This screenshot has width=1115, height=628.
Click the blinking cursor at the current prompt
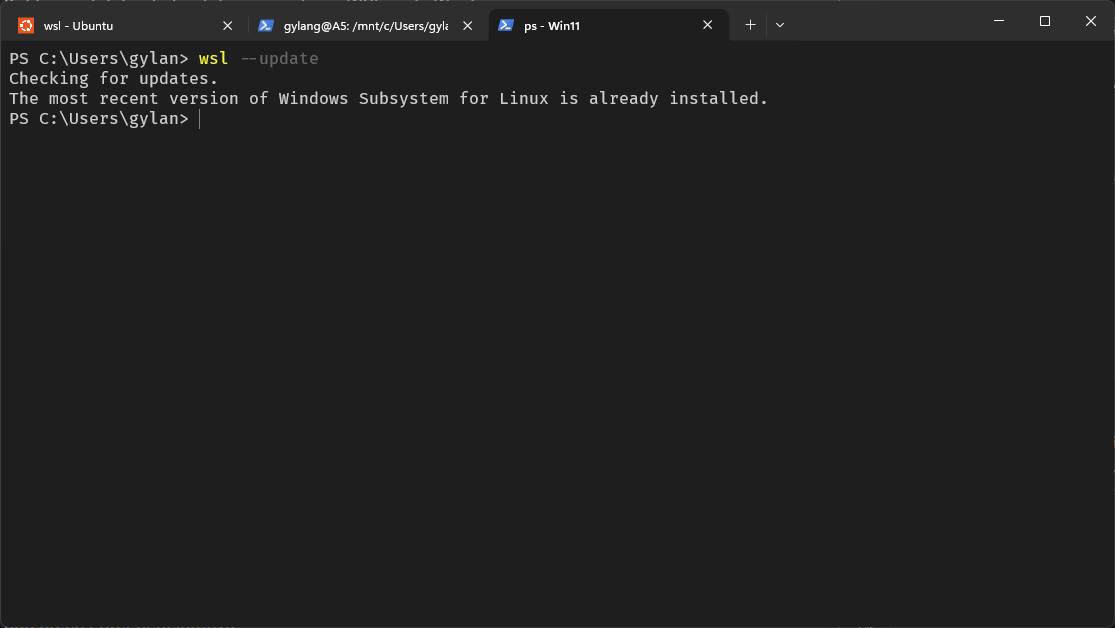coord(200,119)
